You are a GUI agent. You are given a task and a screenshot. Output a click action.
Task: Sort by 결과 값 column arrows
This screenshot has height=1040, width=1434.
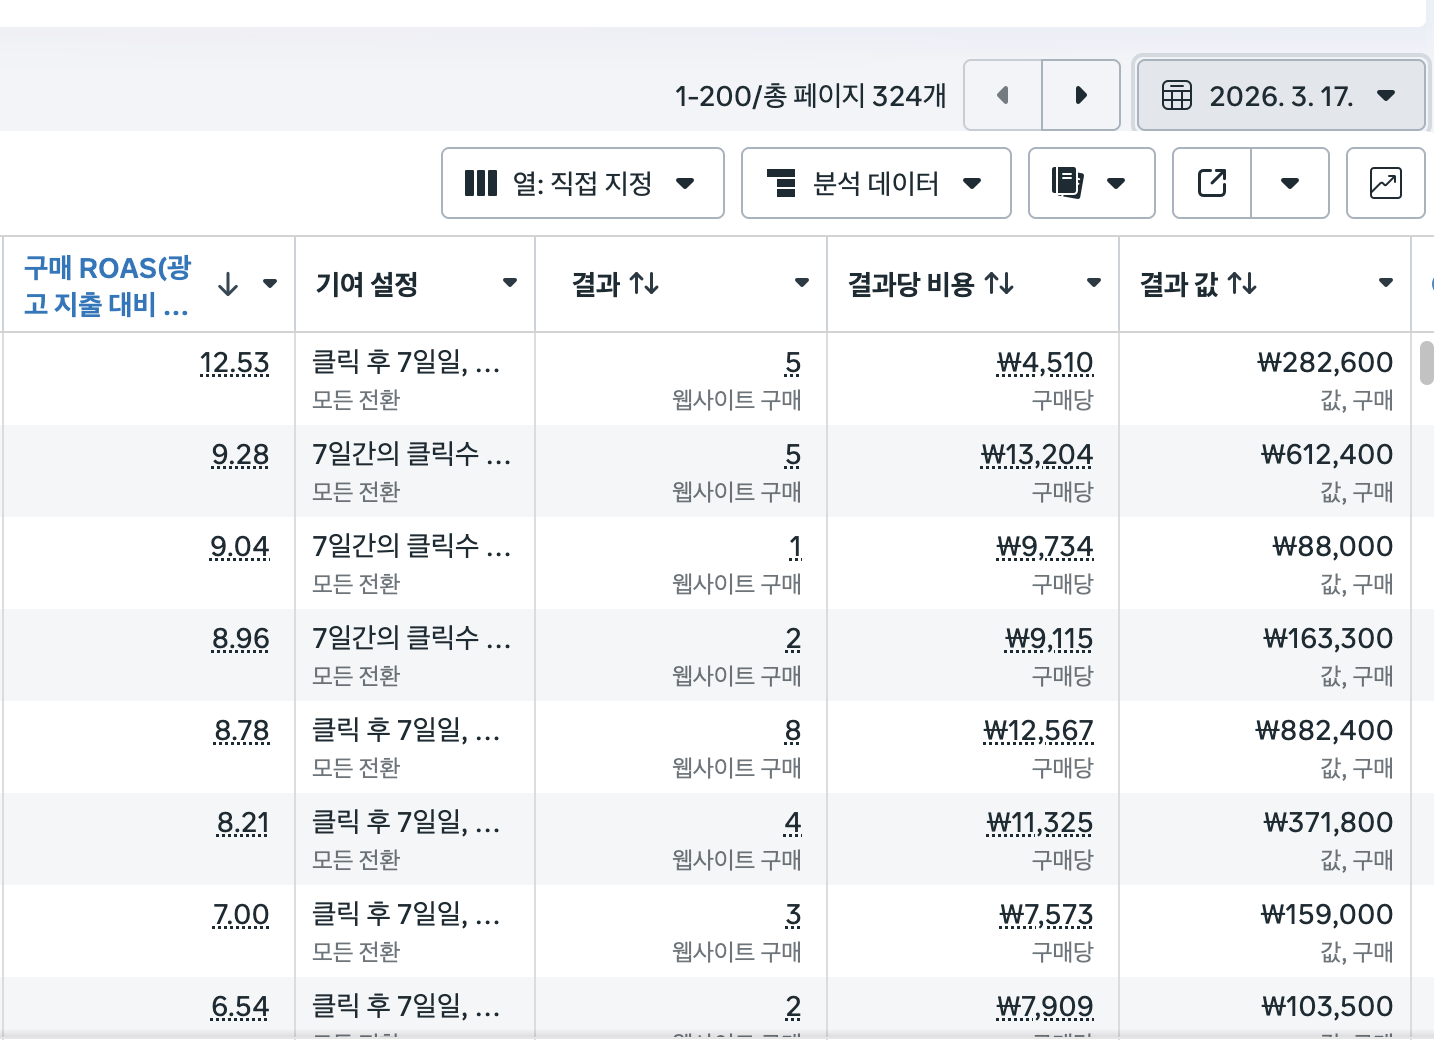pyautogui.click(x=1242, y=284)
